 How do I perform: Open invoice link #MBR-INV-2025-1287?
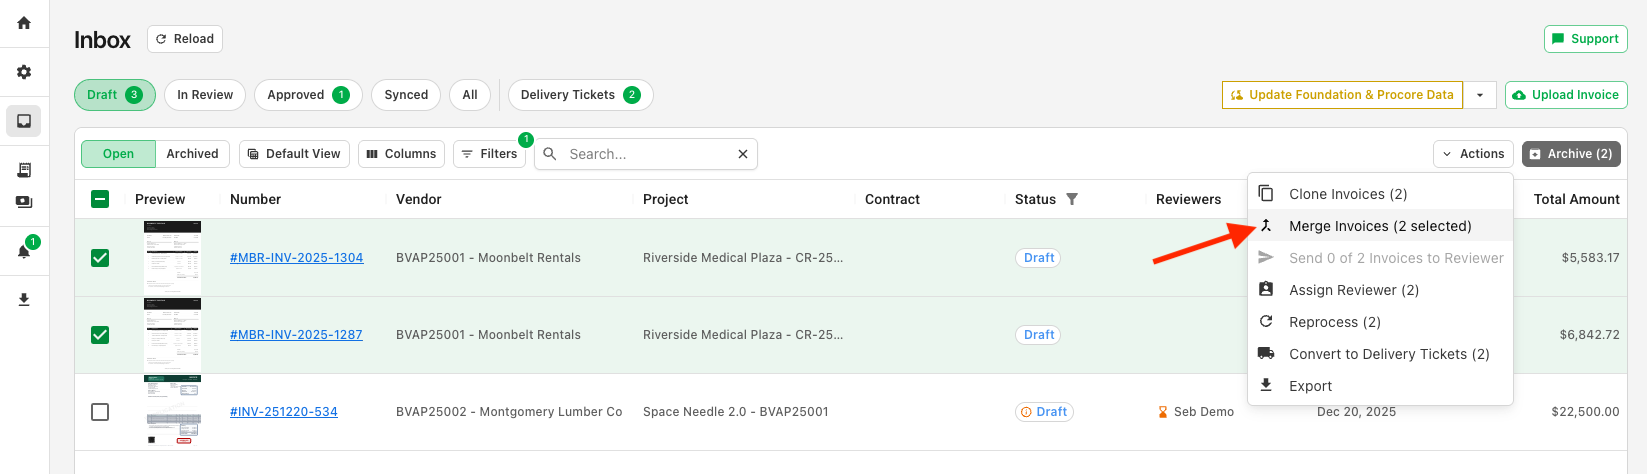click(x=296, y=335)
